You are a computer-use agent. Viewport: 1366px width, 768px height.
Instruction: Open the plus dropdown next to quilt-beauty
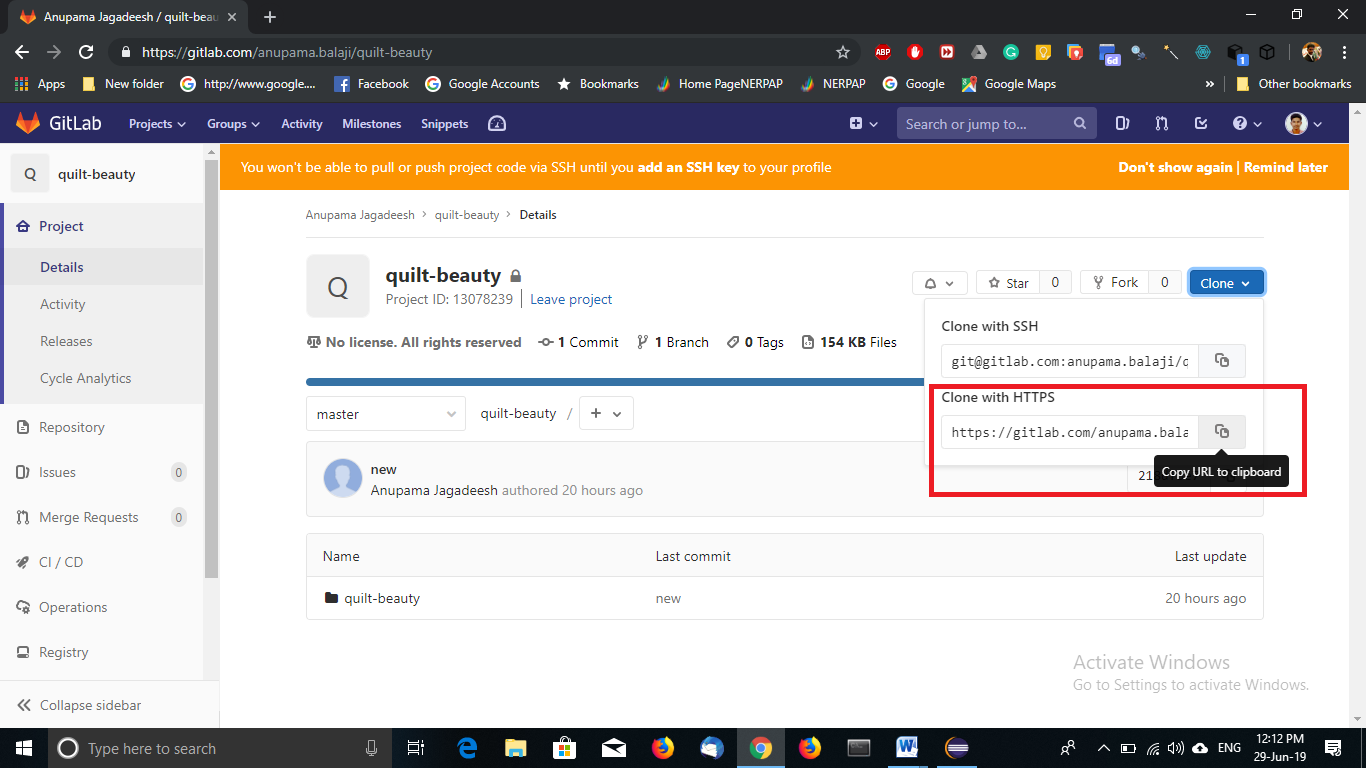point(606,413)
